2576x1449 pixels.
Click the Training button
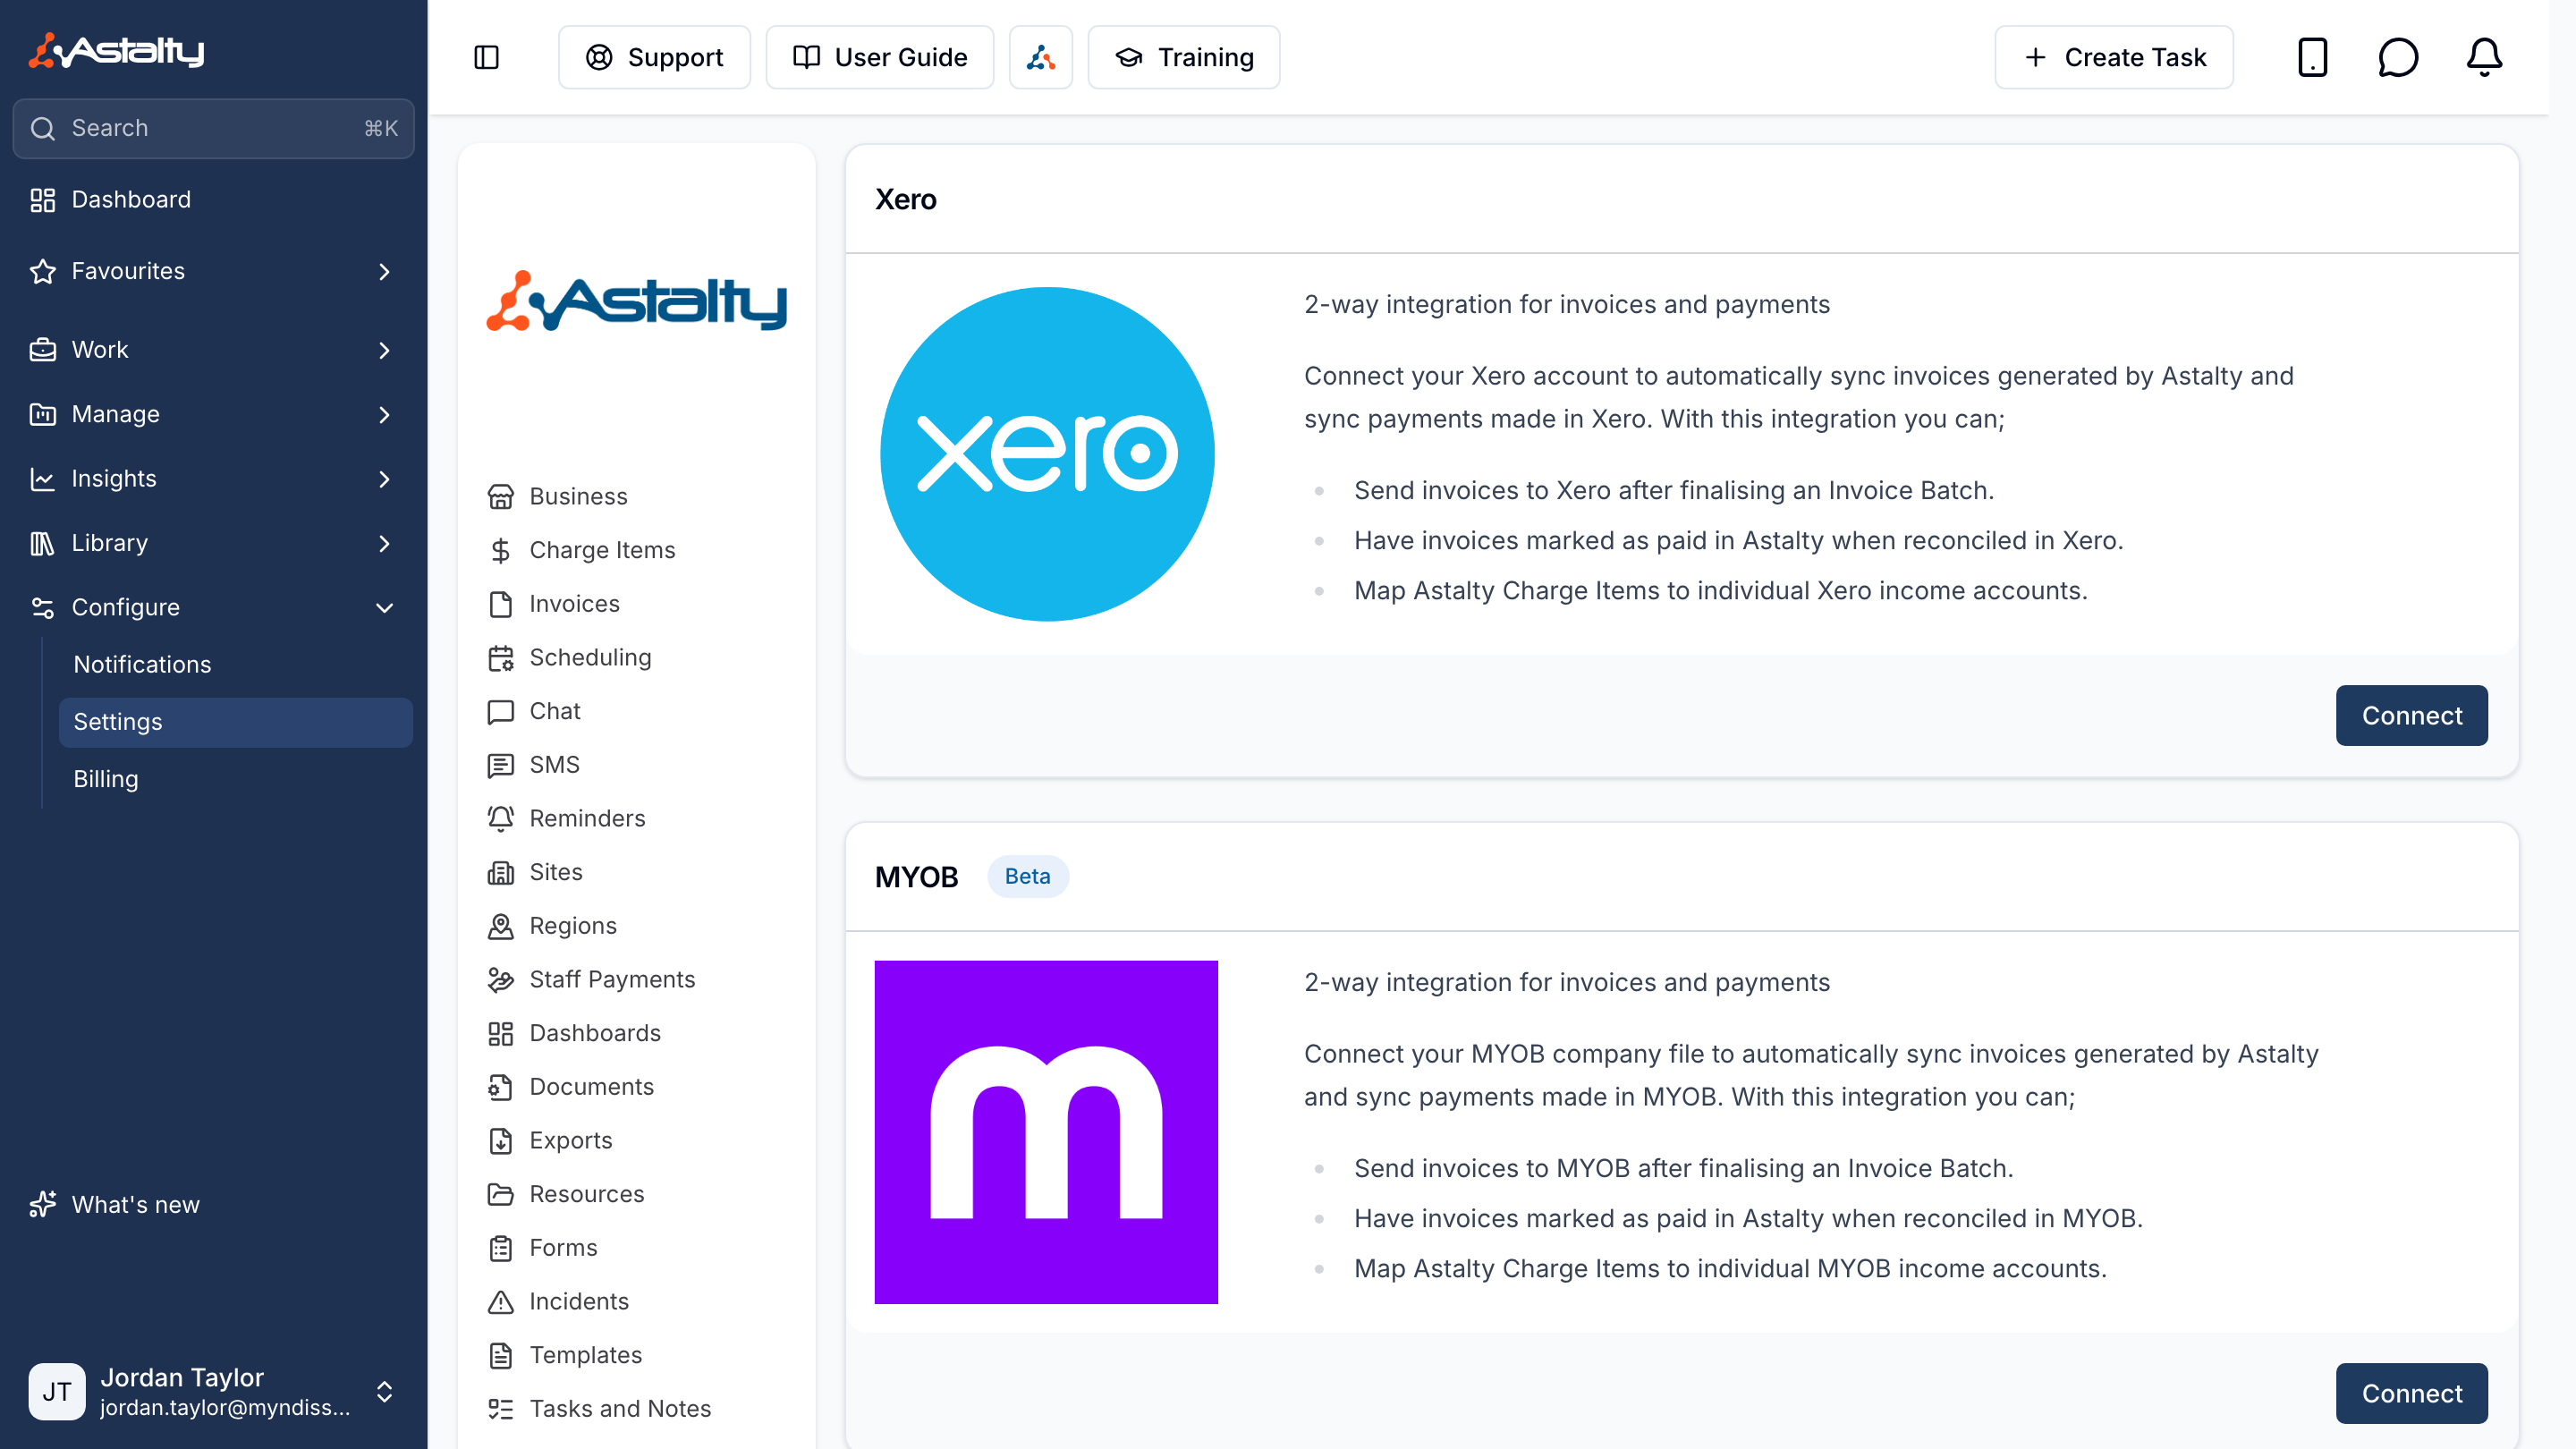[1183, 57]
